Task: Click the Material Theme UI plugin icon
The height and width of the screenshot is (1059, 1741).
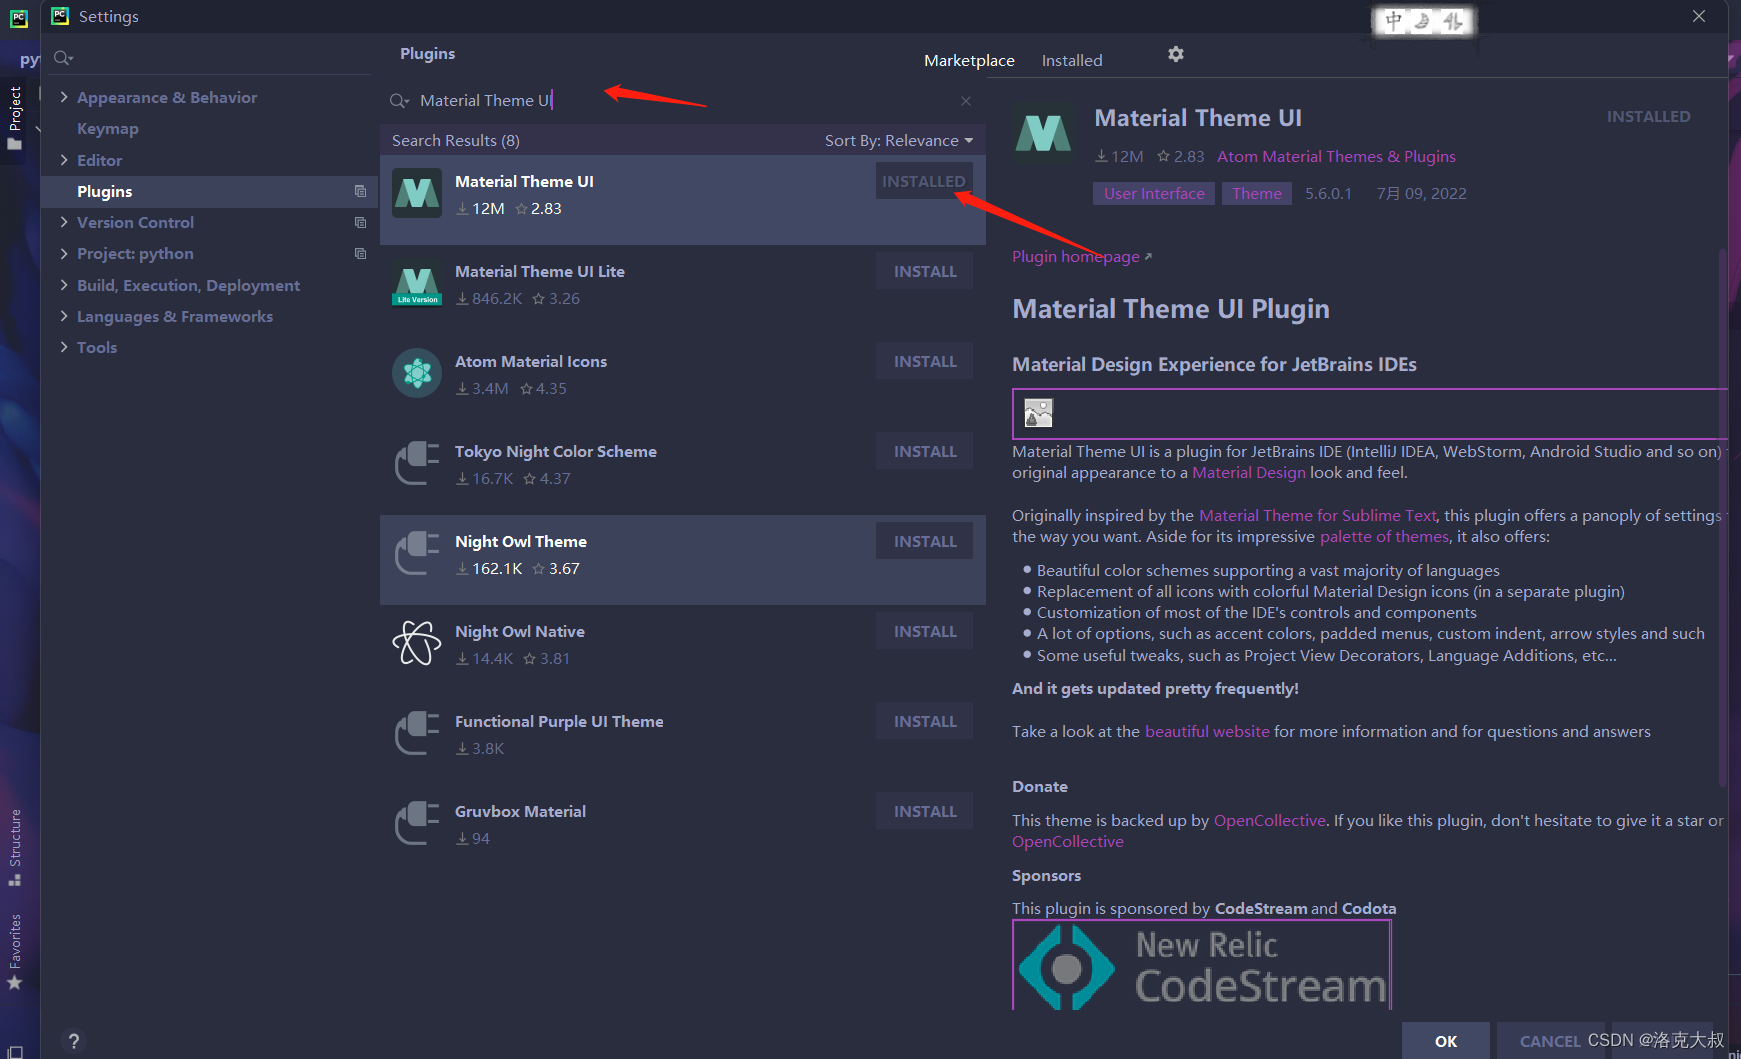Action: [x=417, y=193]
